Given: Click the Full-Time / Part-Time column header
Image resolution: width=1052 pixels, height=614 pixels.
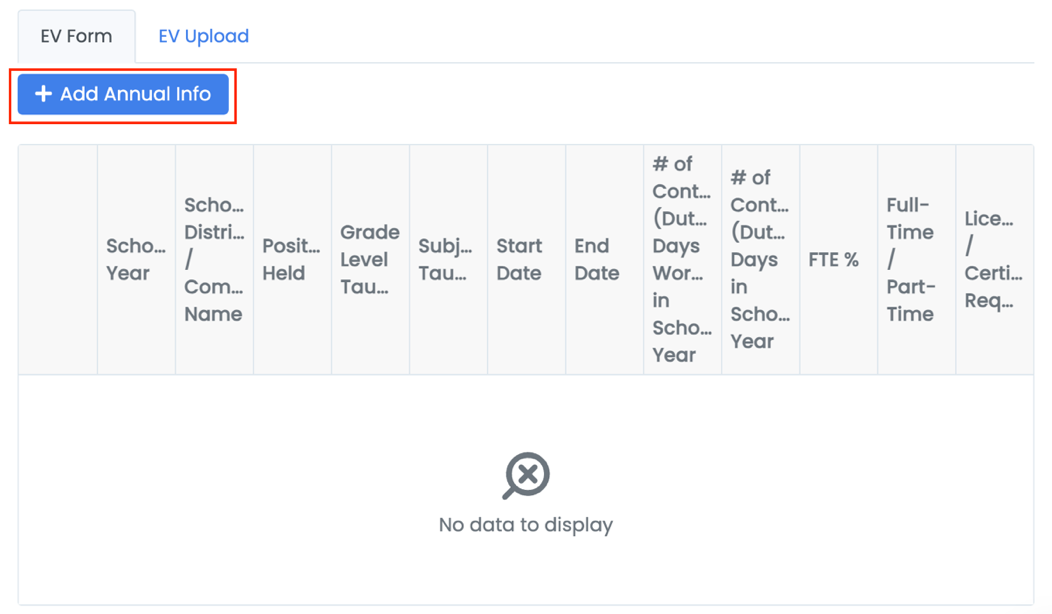Looking at the screenshot, I should 916,260.
